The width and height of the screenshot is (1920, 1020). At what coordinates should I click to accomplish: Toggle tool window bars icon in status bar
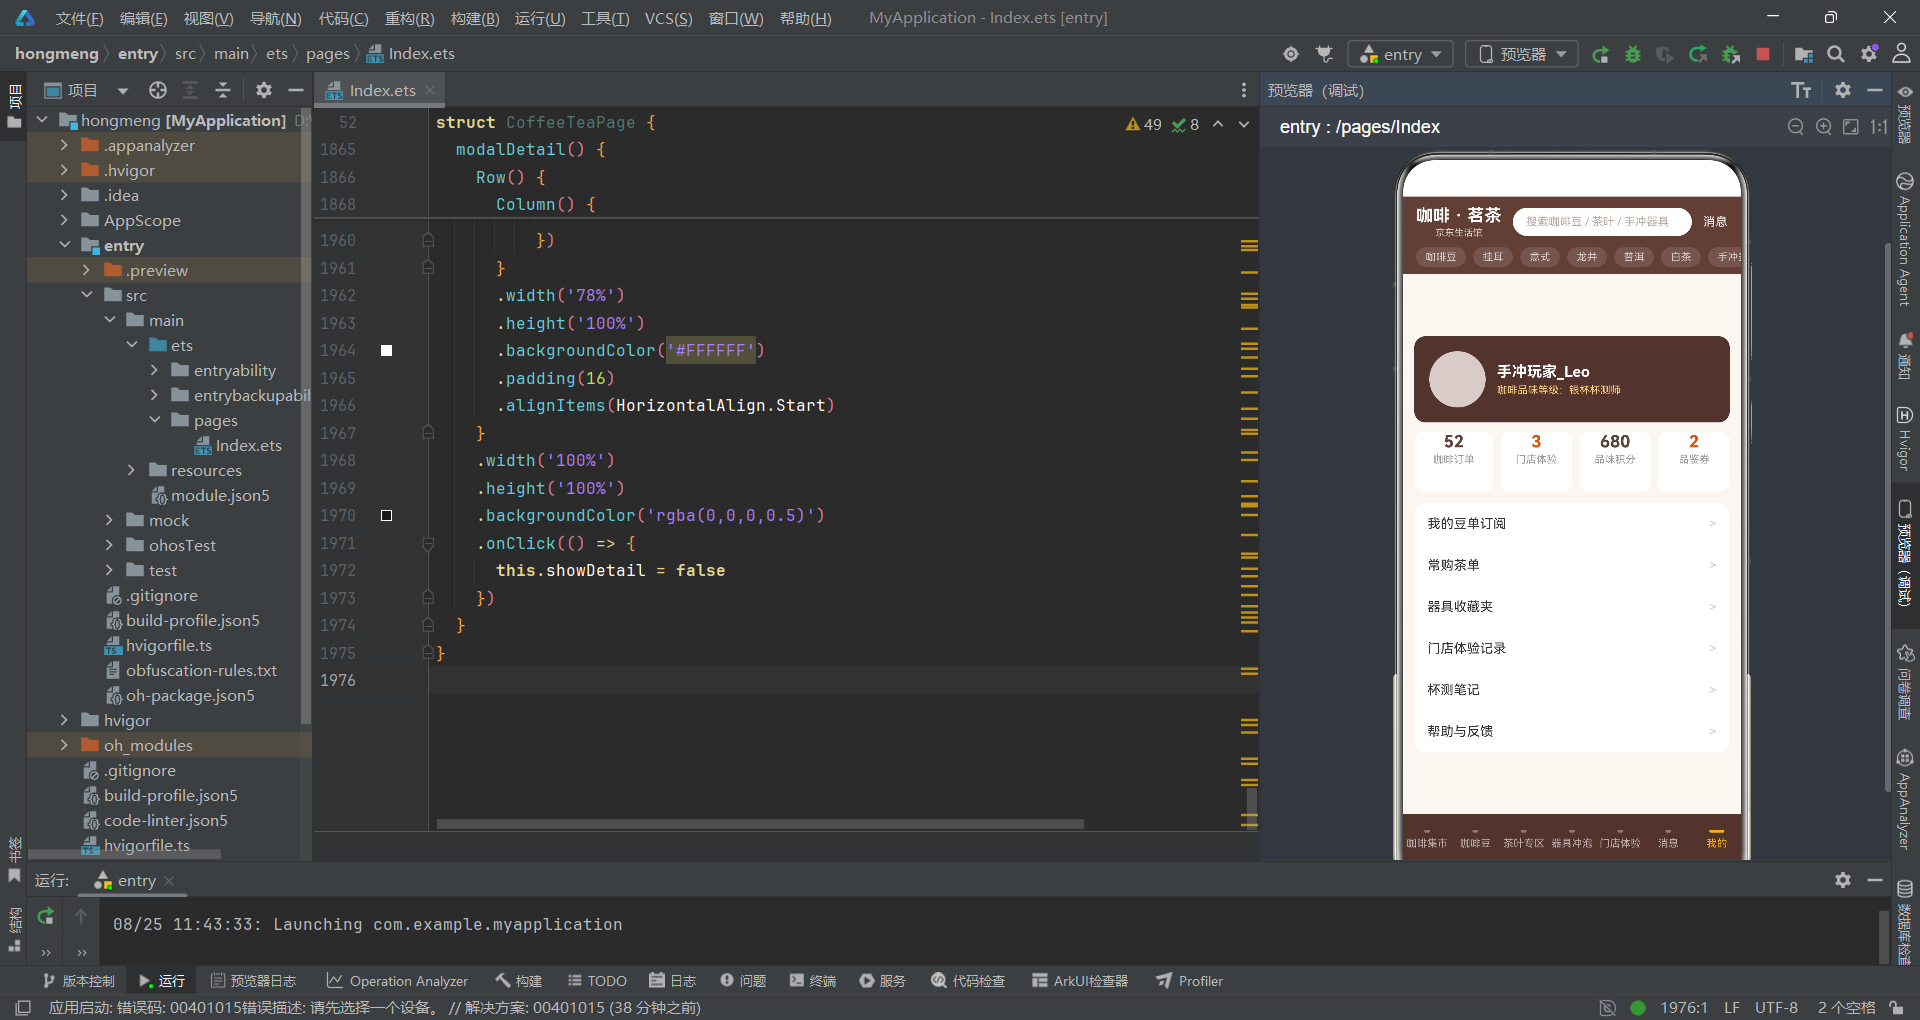pos(23,1007)
